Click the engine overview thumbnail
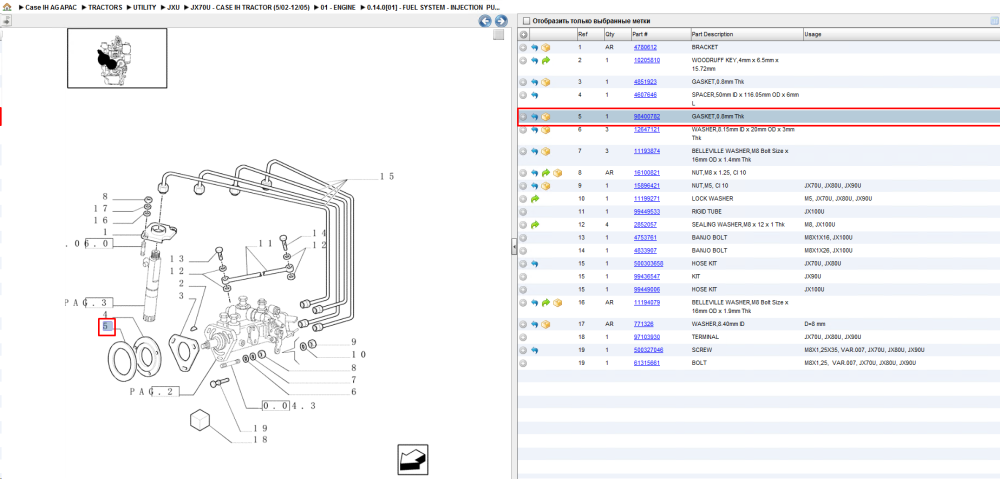The image size is (1000, 479). coord(117,58)
